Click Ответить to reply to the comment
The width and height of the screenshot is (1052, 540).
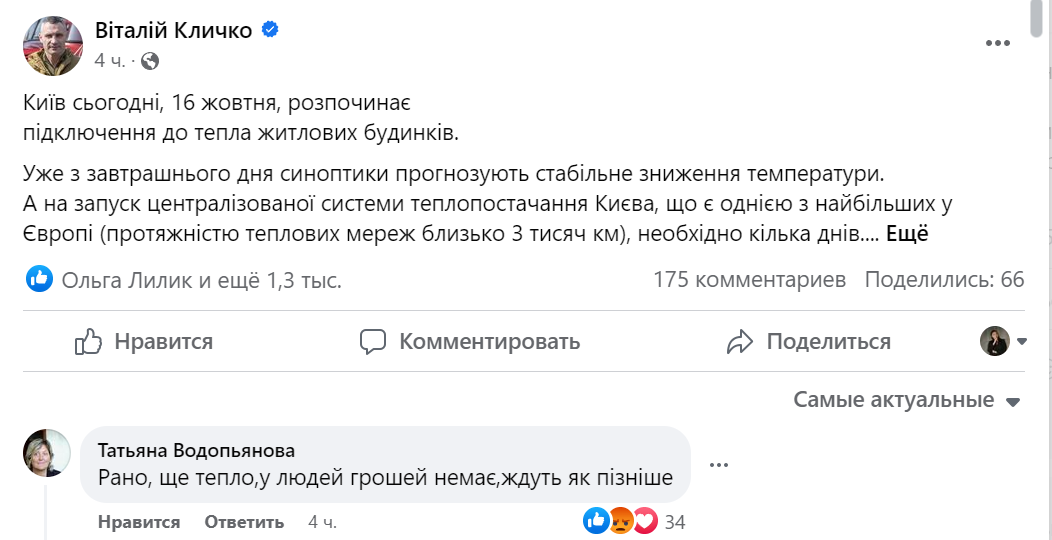point(244,522)
